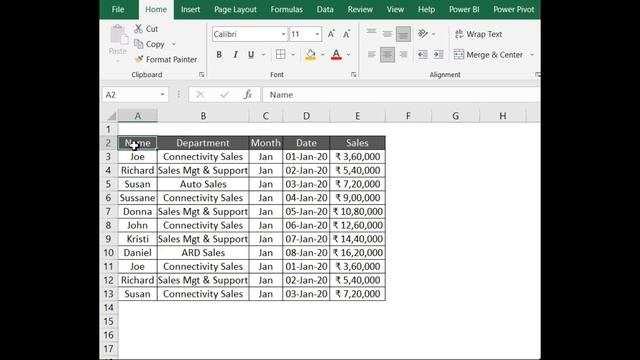Expand the font size 11 dropdown

pyautogui.click(x=317, y=34)
